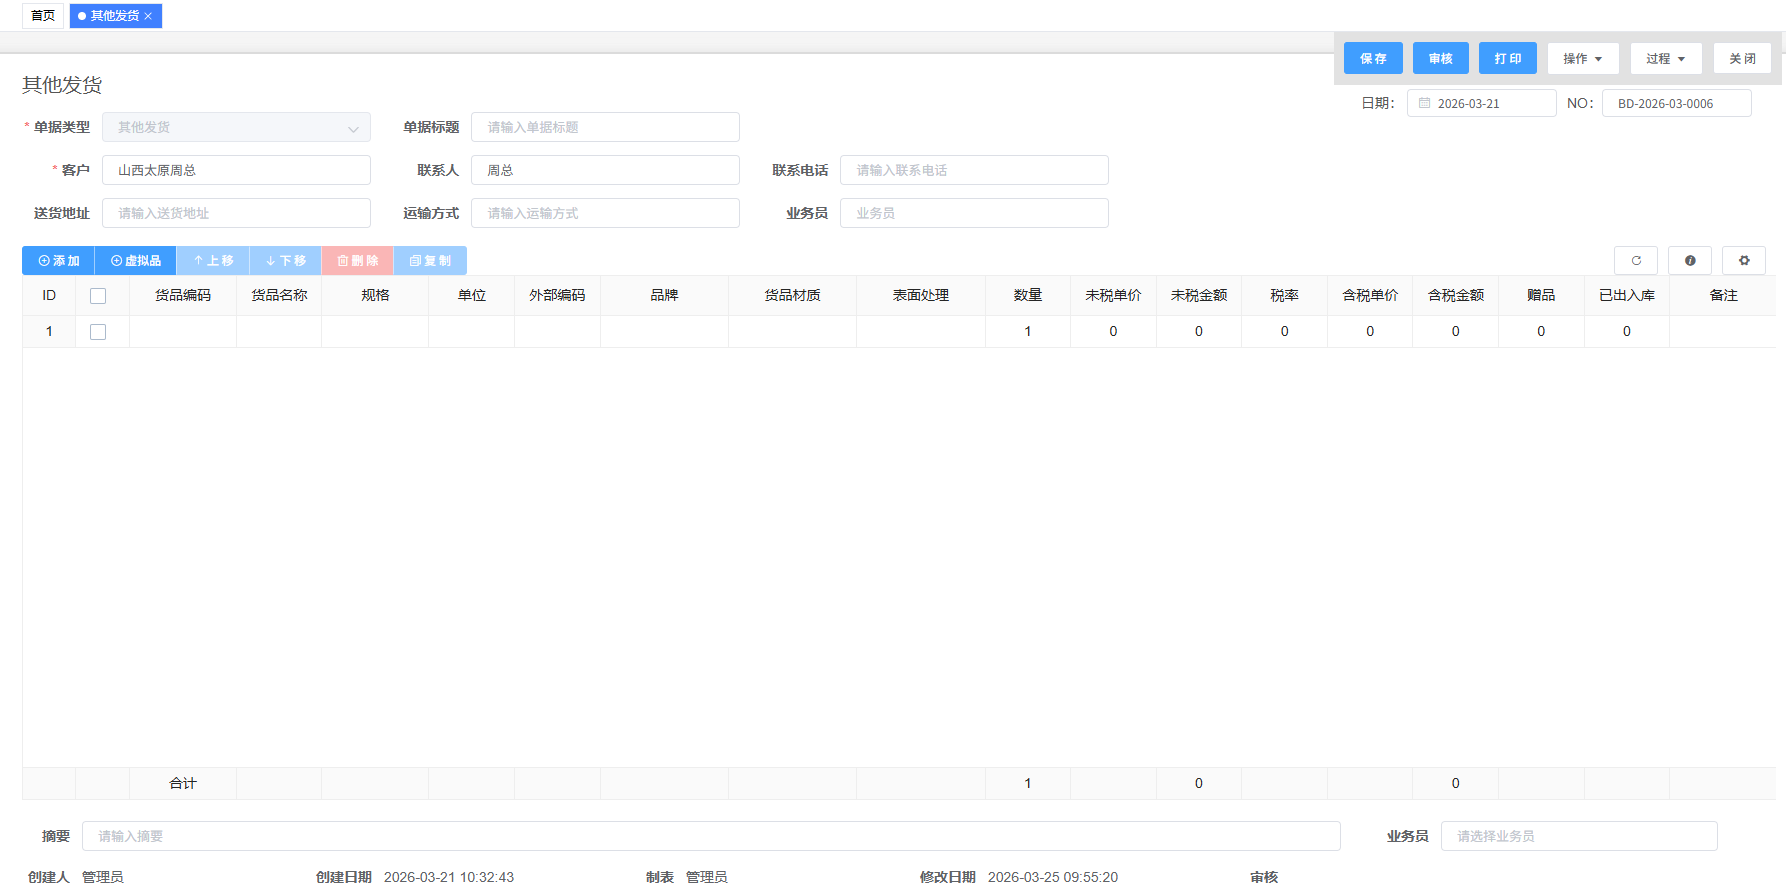Click the 摘要 summary input field

(710, 836)
